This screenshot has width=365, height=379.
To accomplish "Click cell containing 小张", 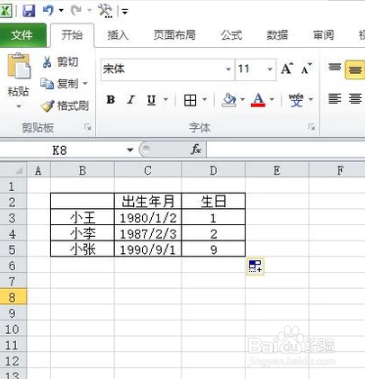I will 82,249.
